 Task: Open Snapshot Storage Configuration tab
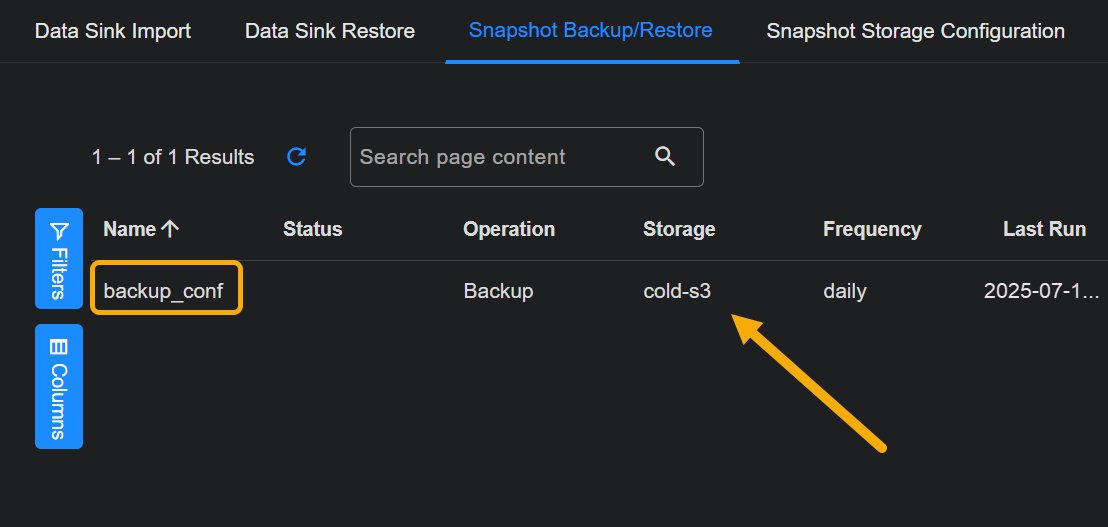(915, 31)
